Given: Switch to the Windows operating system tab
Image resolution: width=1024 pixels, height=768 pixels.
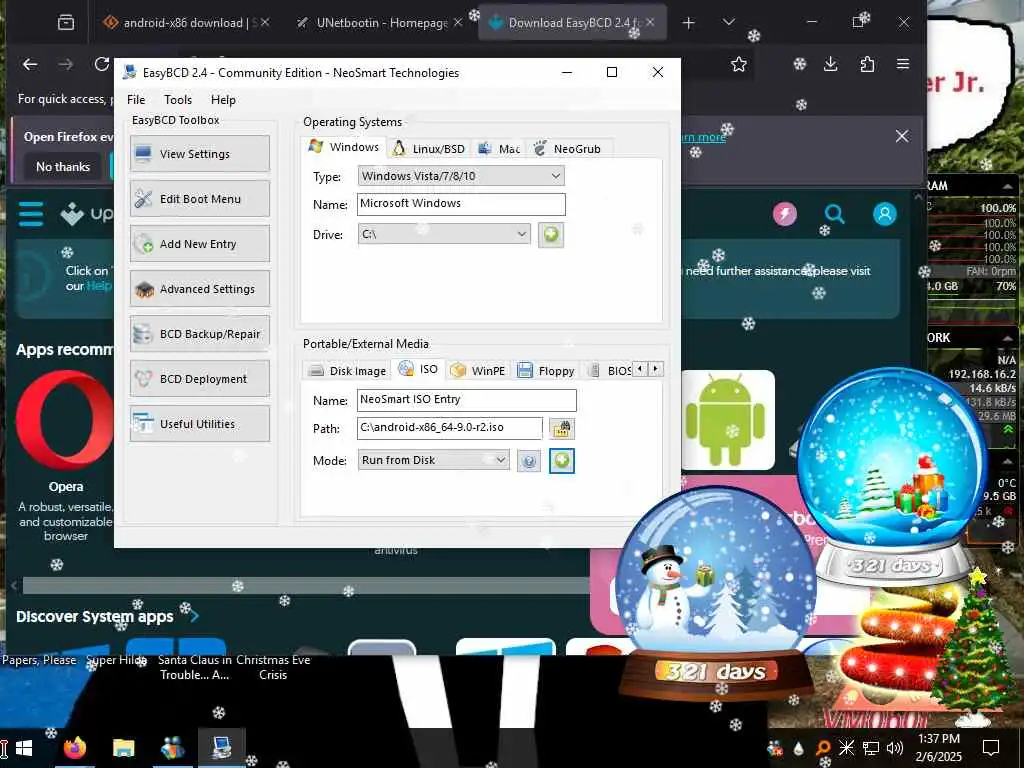Looking at the screenshot, I should pyautogui.click(x=344, y=147).
